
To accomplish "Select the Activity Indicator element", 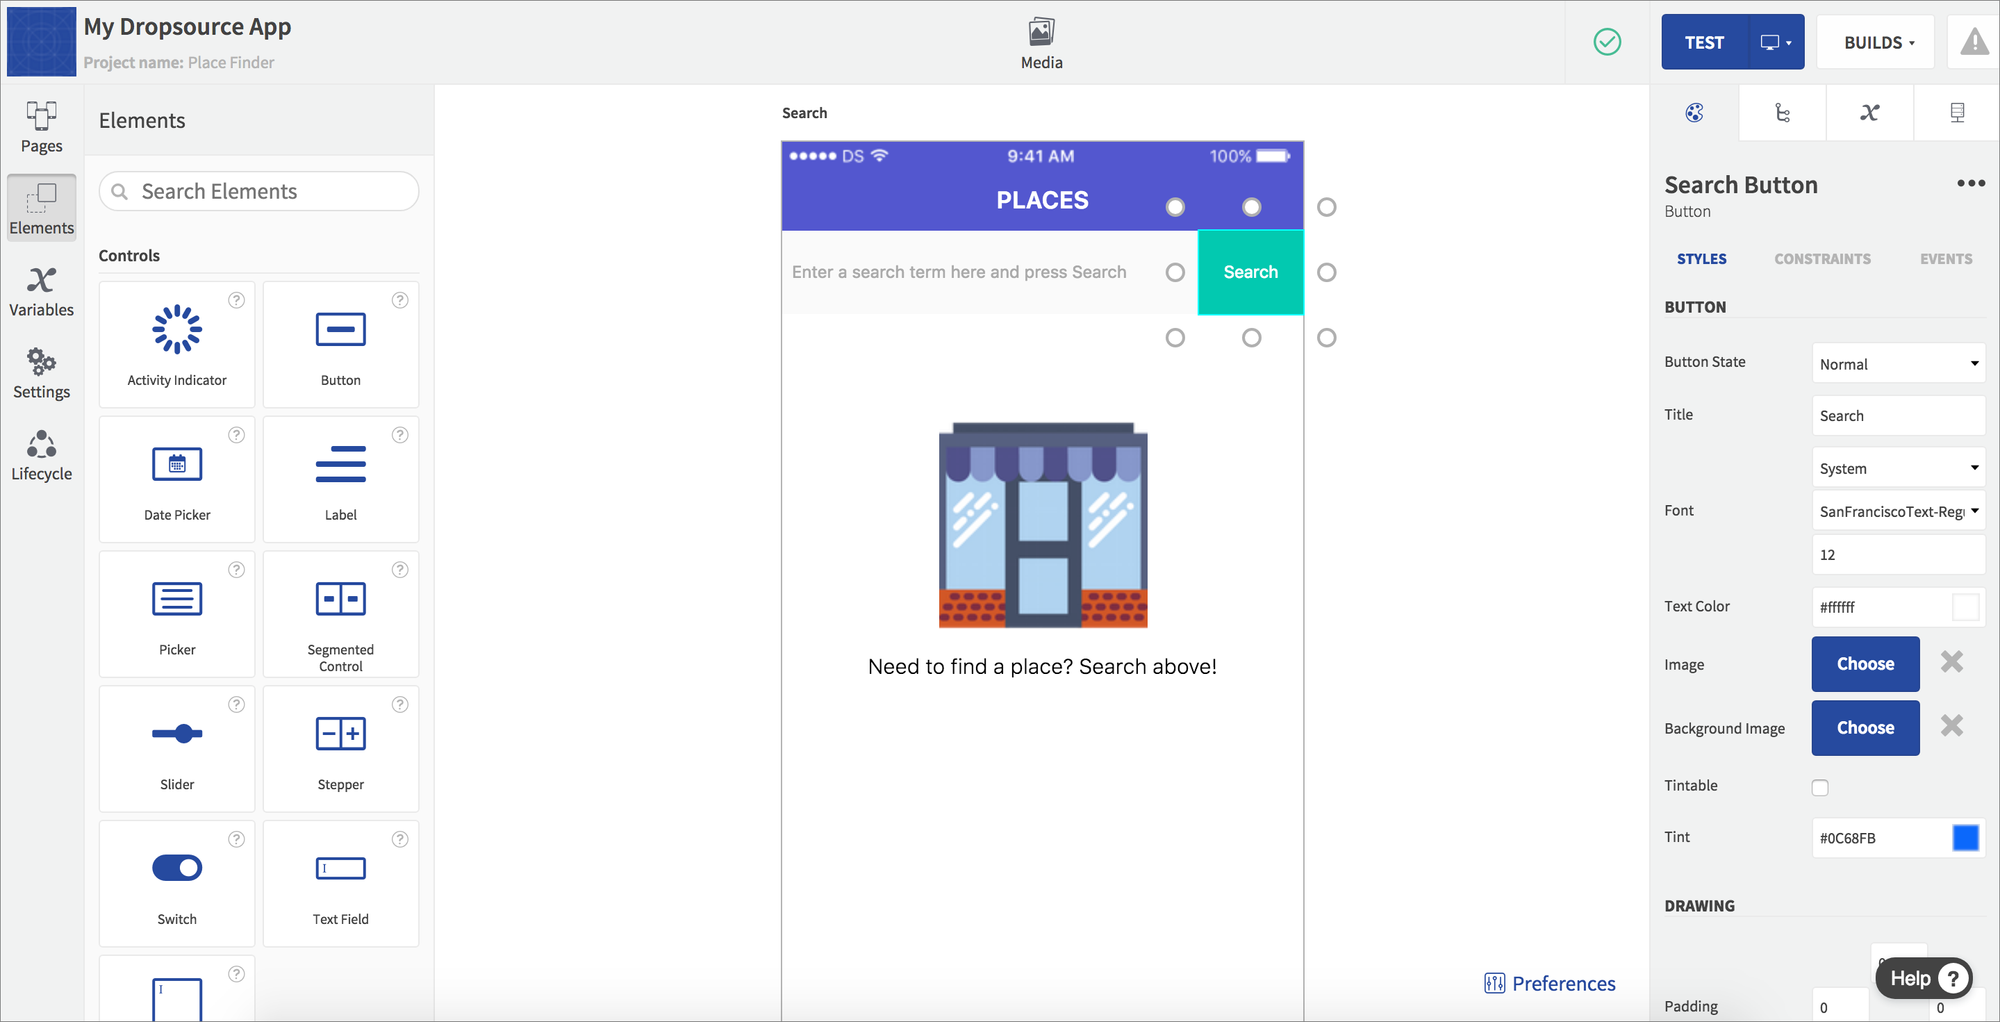I will tap(177, 344).
